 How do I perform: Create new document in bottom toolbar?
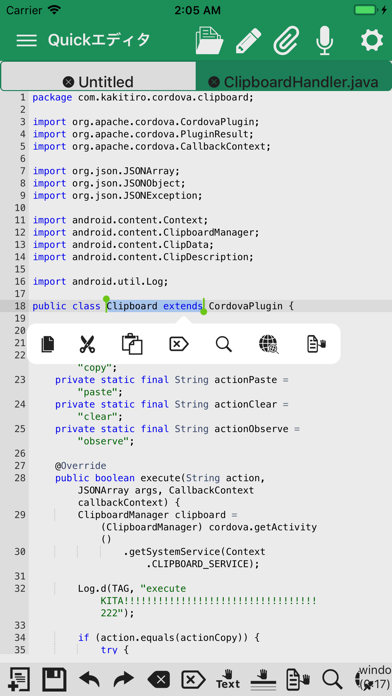[19, 680]
